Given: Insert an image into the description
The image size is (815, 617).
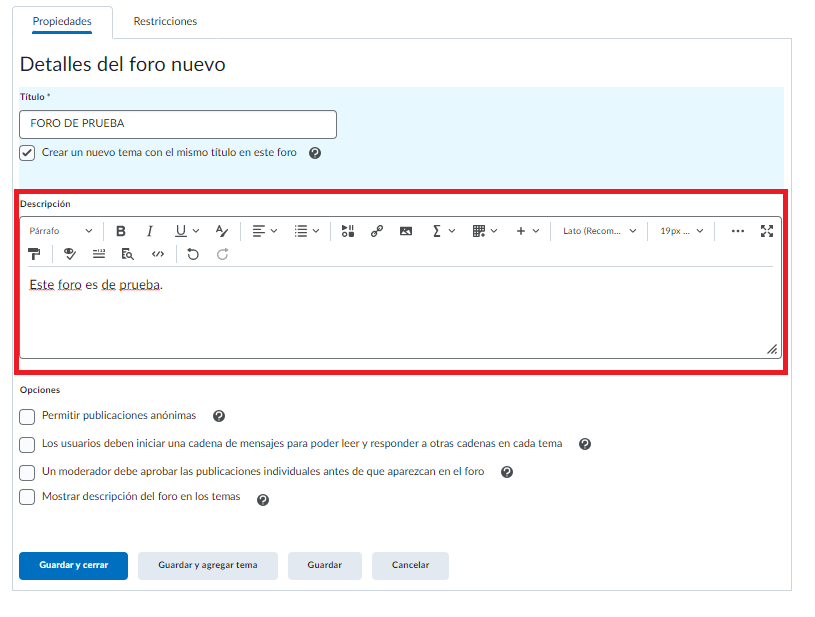Looking at the screenshot, I should tap(406, 231).
